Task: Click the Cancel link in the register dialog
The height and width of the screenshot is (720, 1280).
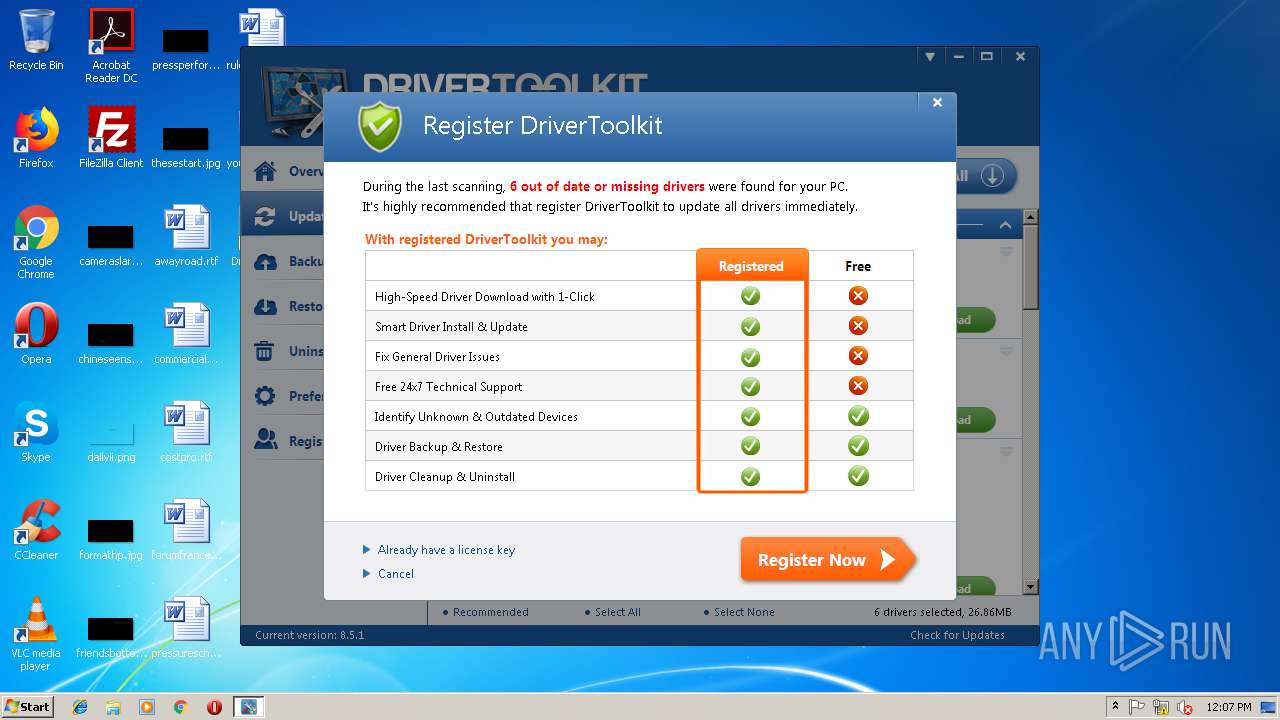Action: [x=396, y=574]
